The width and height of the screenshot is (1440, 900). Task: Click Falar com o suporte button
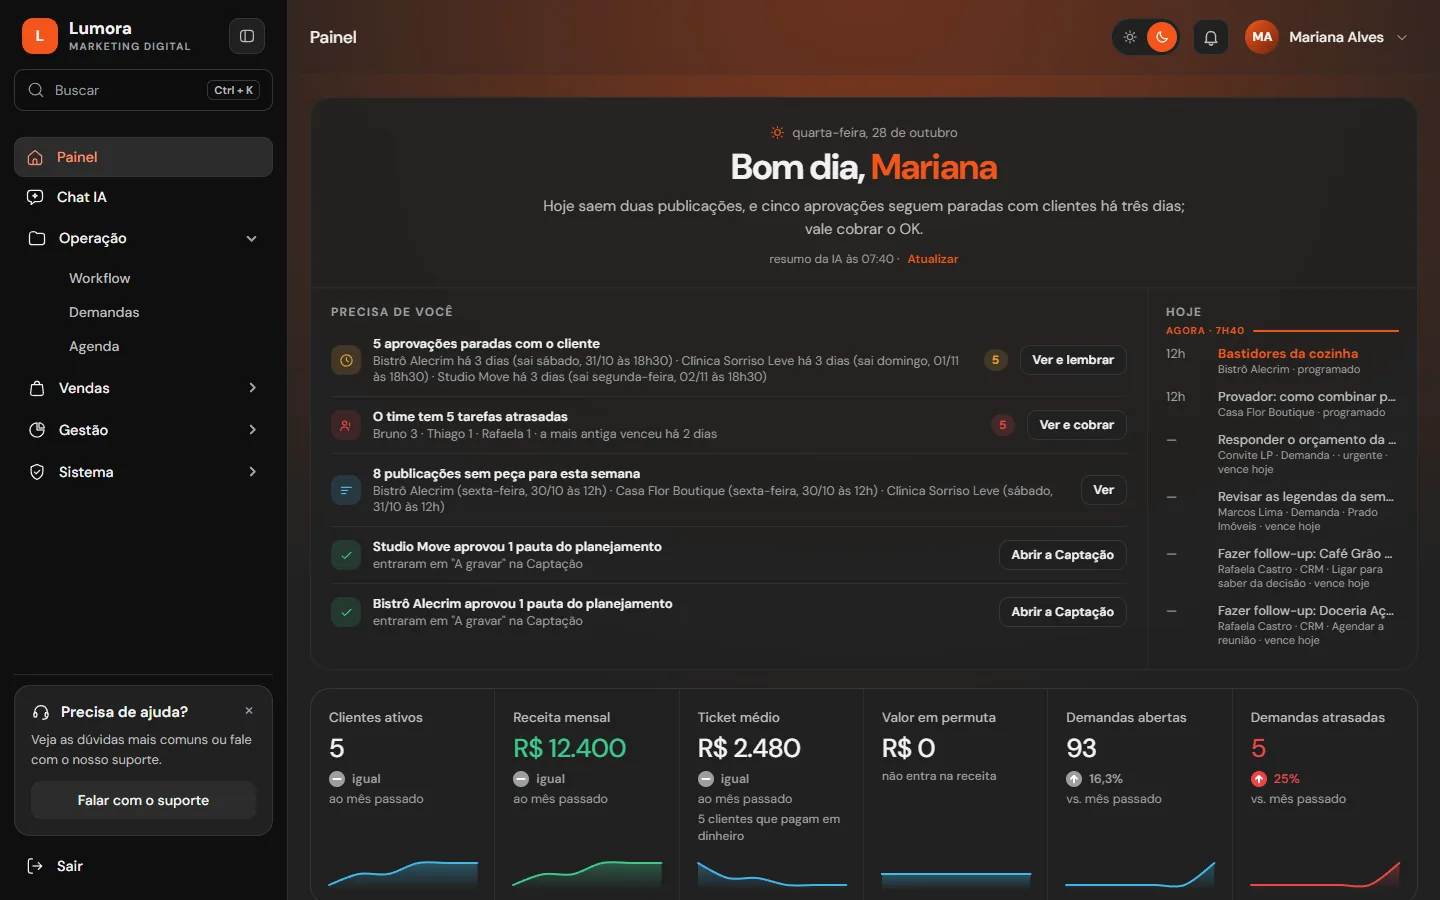point(143,800)
